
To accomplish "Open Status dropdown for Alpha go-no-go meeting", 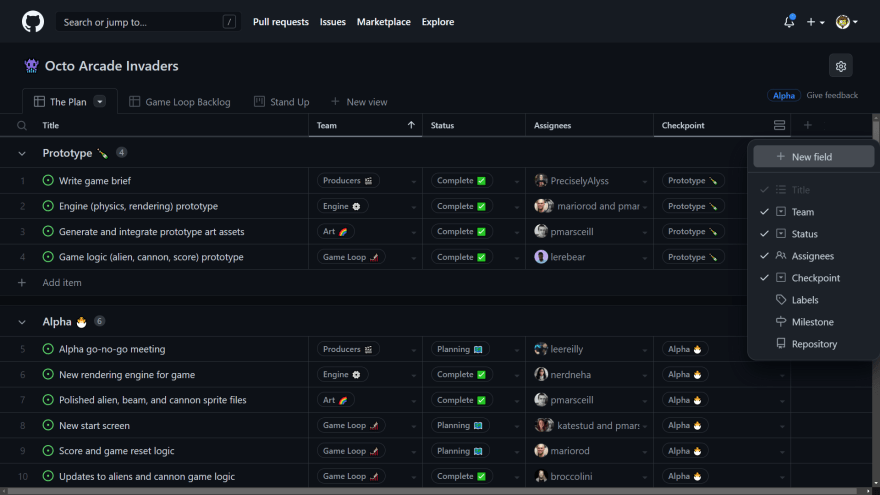I will pos(516,350).
